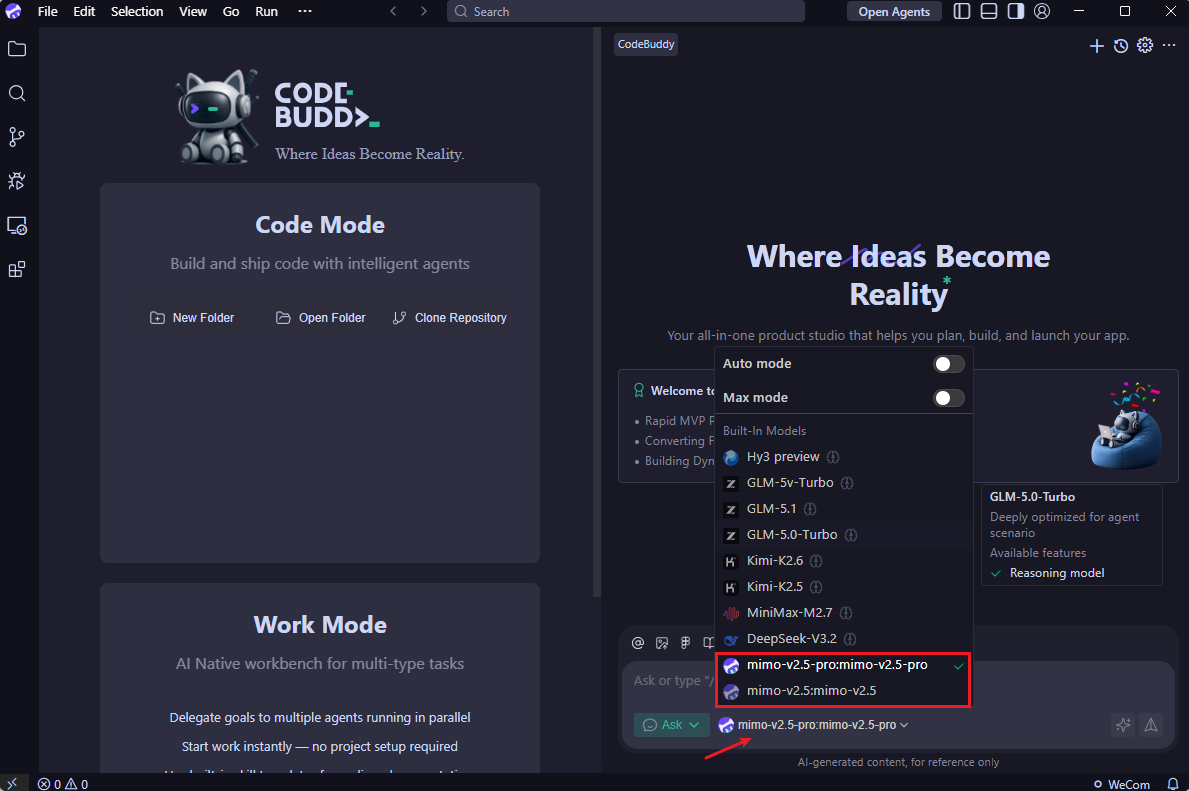The image size is (1189, 791).
Task: Open the Extensions view icon
Action: pyautogui.click(x=17, y=269)
